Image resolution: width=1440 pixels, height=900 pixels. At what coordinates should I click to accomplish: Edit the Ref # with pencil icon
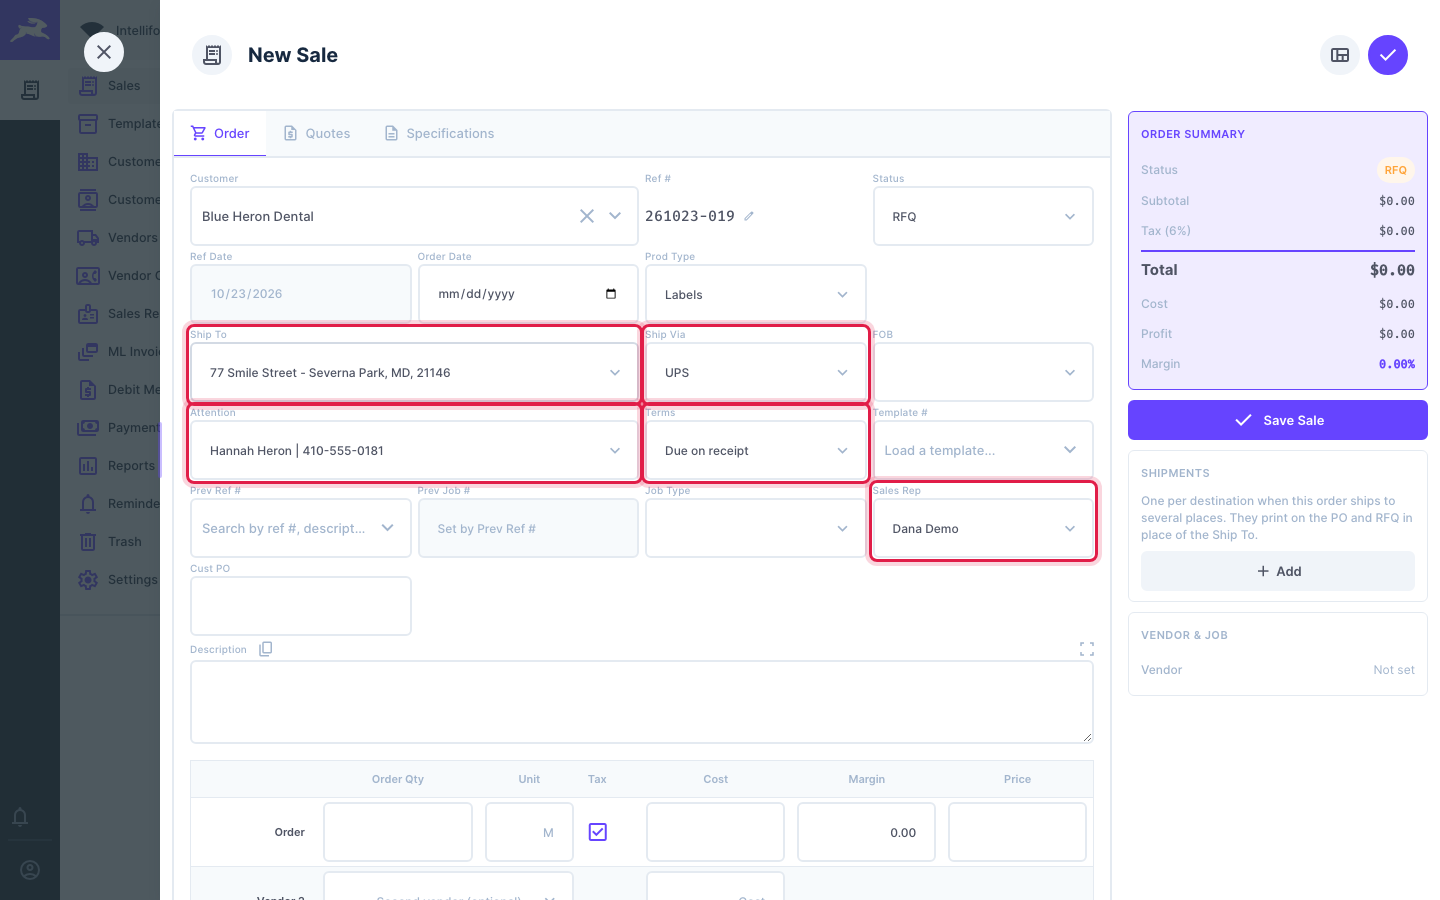(x=749, y=216)
